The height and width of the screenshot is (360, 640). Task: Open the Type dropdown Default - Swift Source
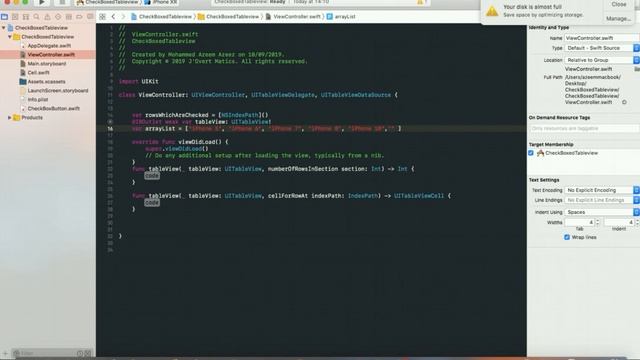(602, 48)
